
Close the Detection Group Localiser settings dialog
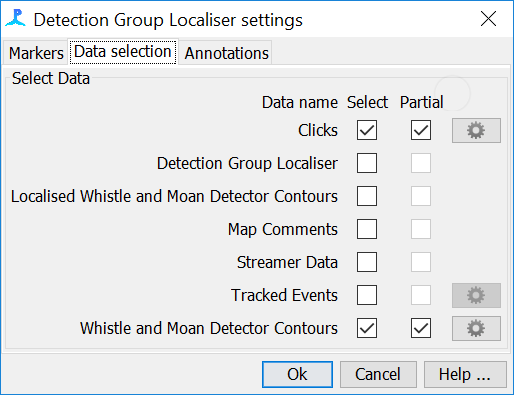click(x=488, y=19)
